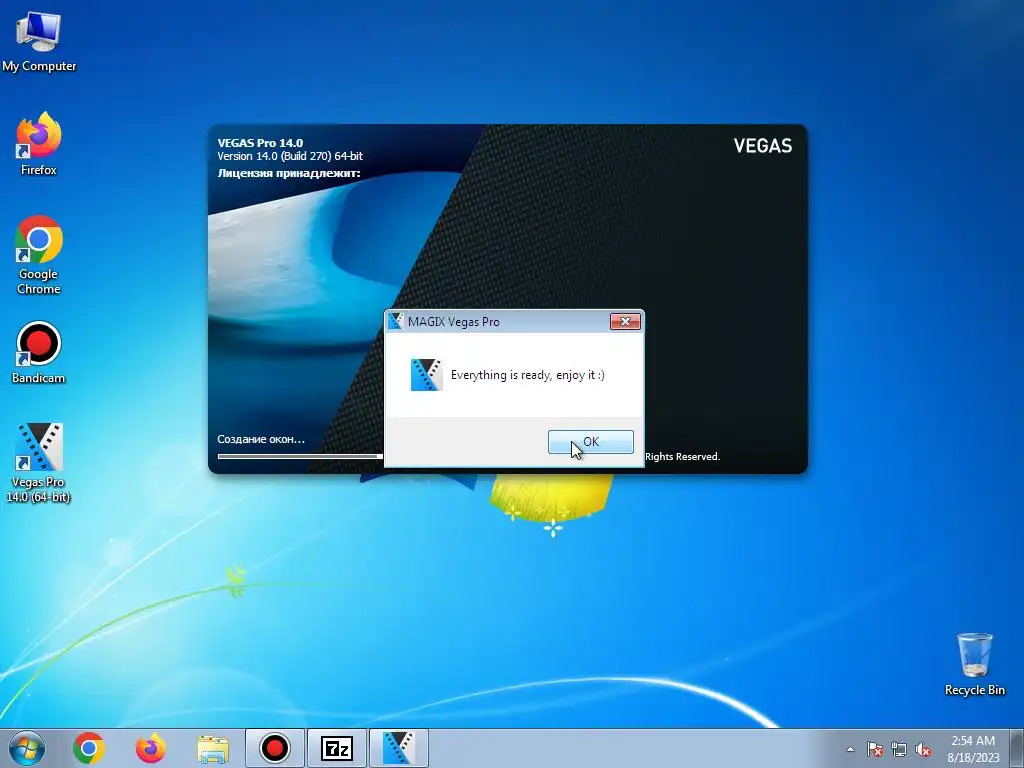Open the Action Center flag icon

[875, 749]
